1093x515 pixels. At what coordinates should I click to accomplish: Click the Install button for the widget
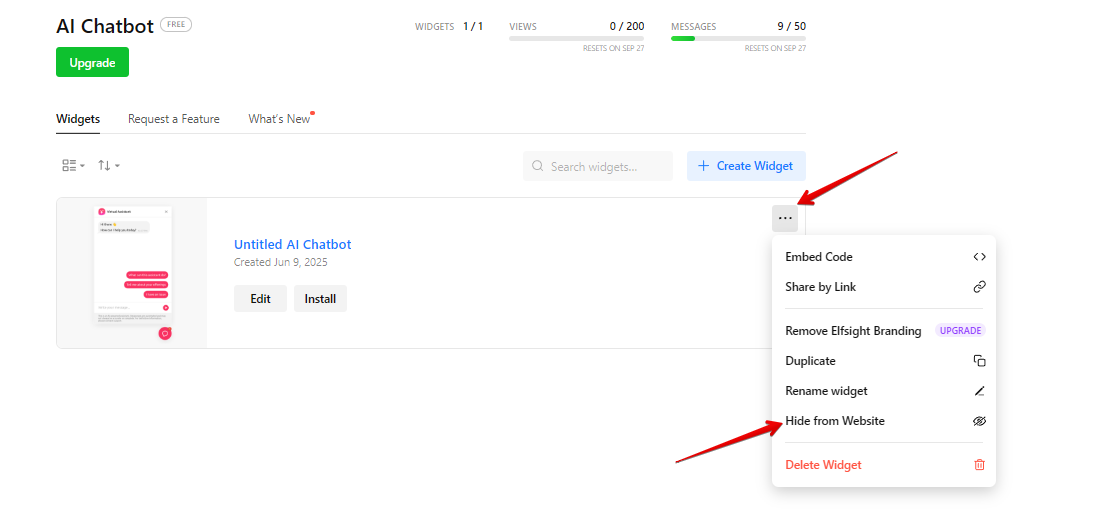pyautogui.click(x=320, y=298)
